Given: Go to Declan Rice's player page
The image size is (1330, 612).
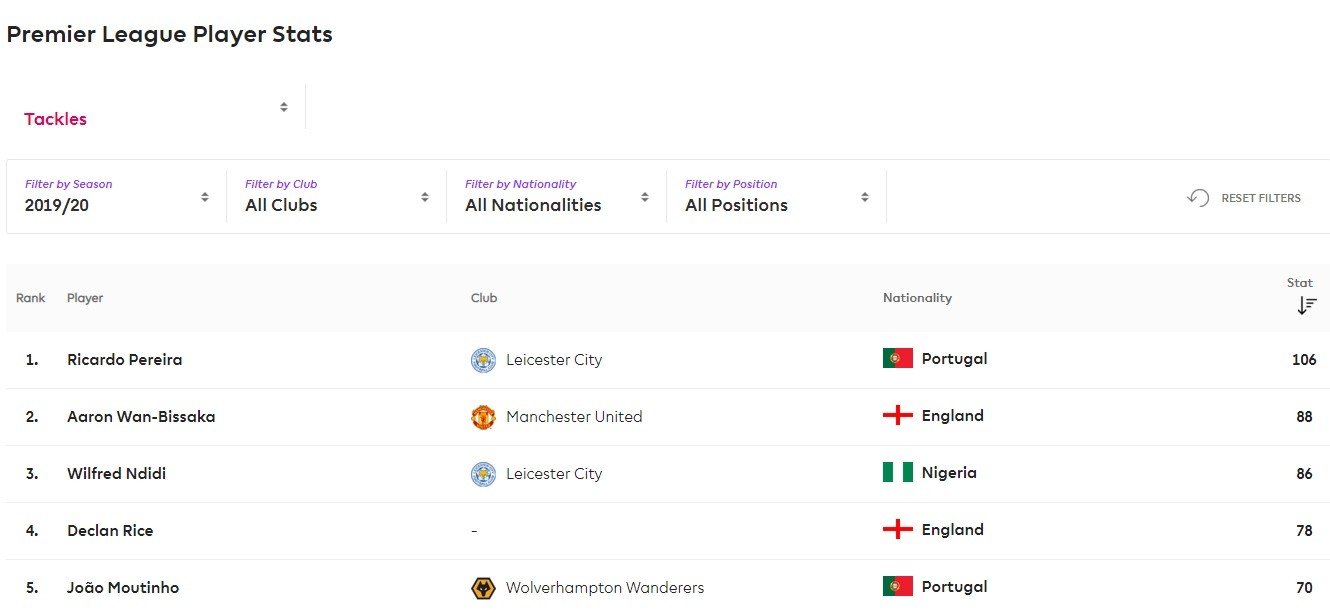Looking at the screenshot, I should pyautogui.click(x=110, y=531).
